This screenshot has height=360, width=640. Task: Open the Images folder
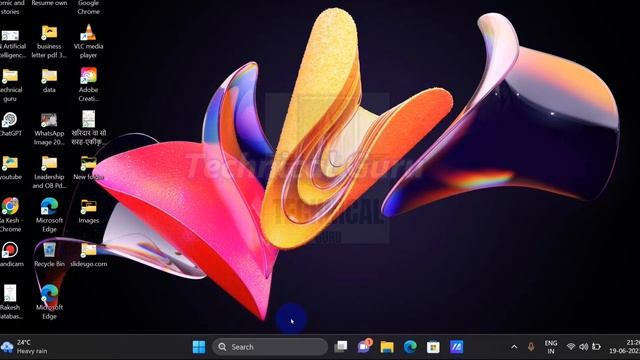point(88,211)
